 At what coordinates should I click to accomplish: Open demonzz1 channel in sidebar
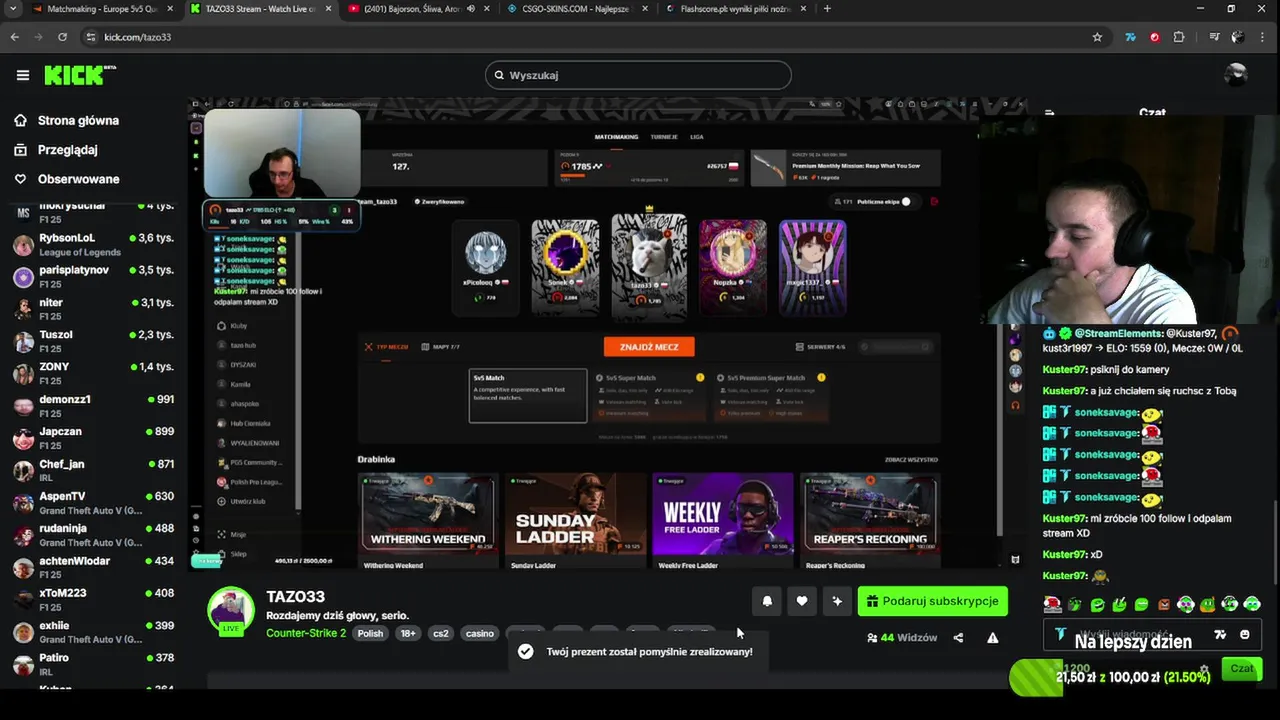point(94,405)
